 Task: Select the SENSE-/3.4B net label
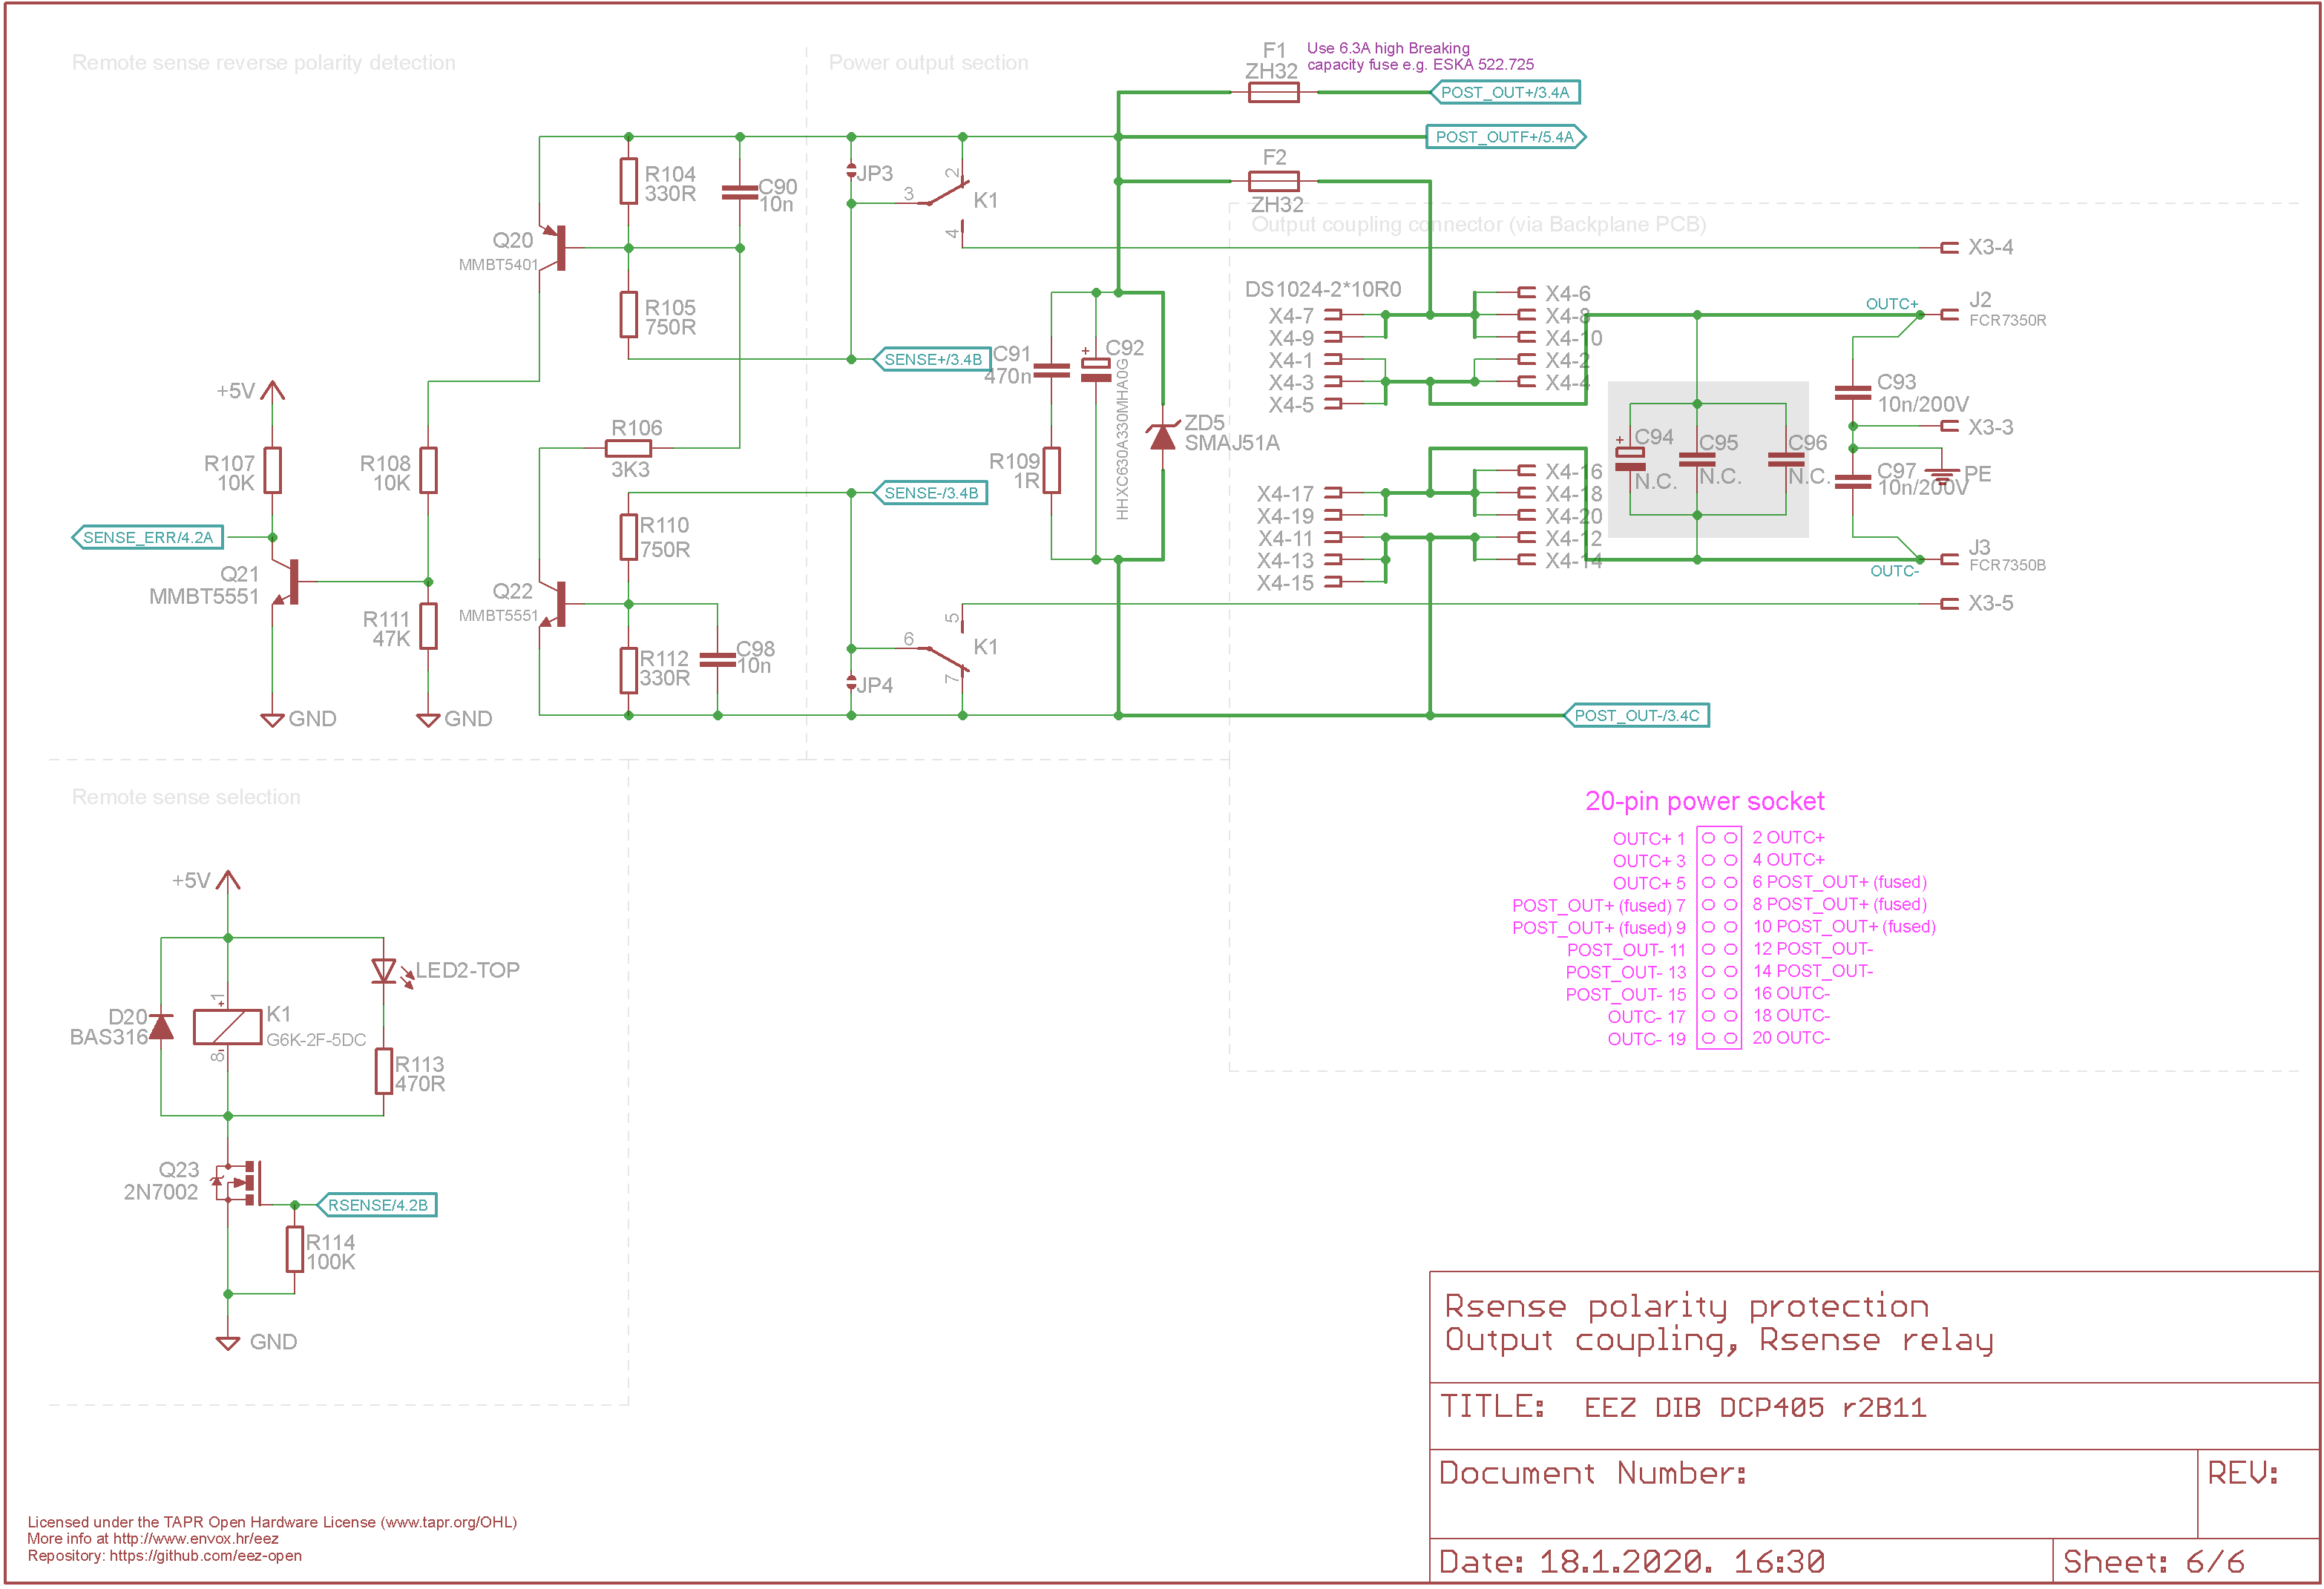click(931, 492)
